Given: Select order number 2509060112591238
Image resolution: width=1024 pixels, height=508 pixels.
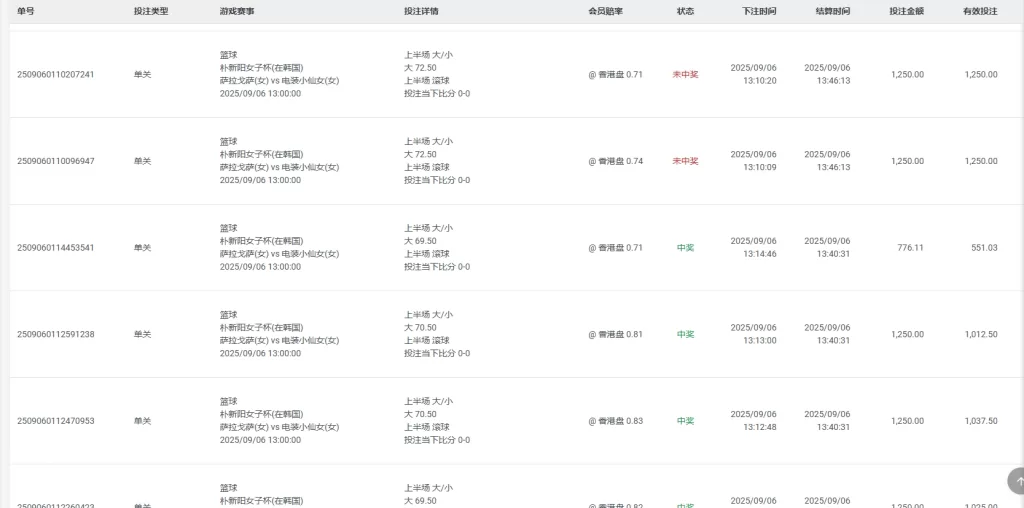Looking at the screenshot, I should (x=56, y=334).
